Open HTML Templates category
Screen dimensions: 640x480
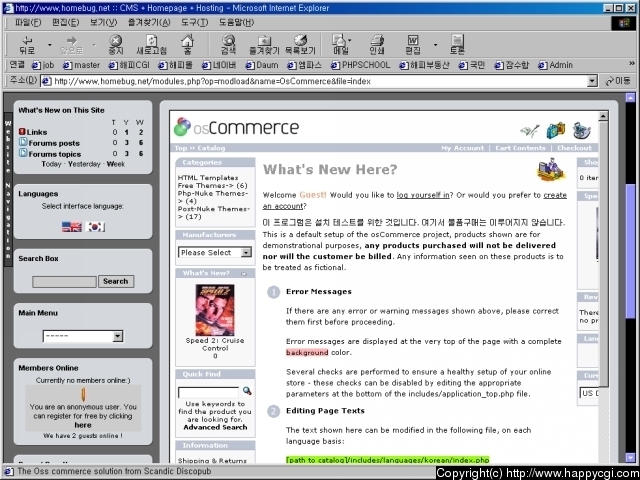[x=209, y=178]
